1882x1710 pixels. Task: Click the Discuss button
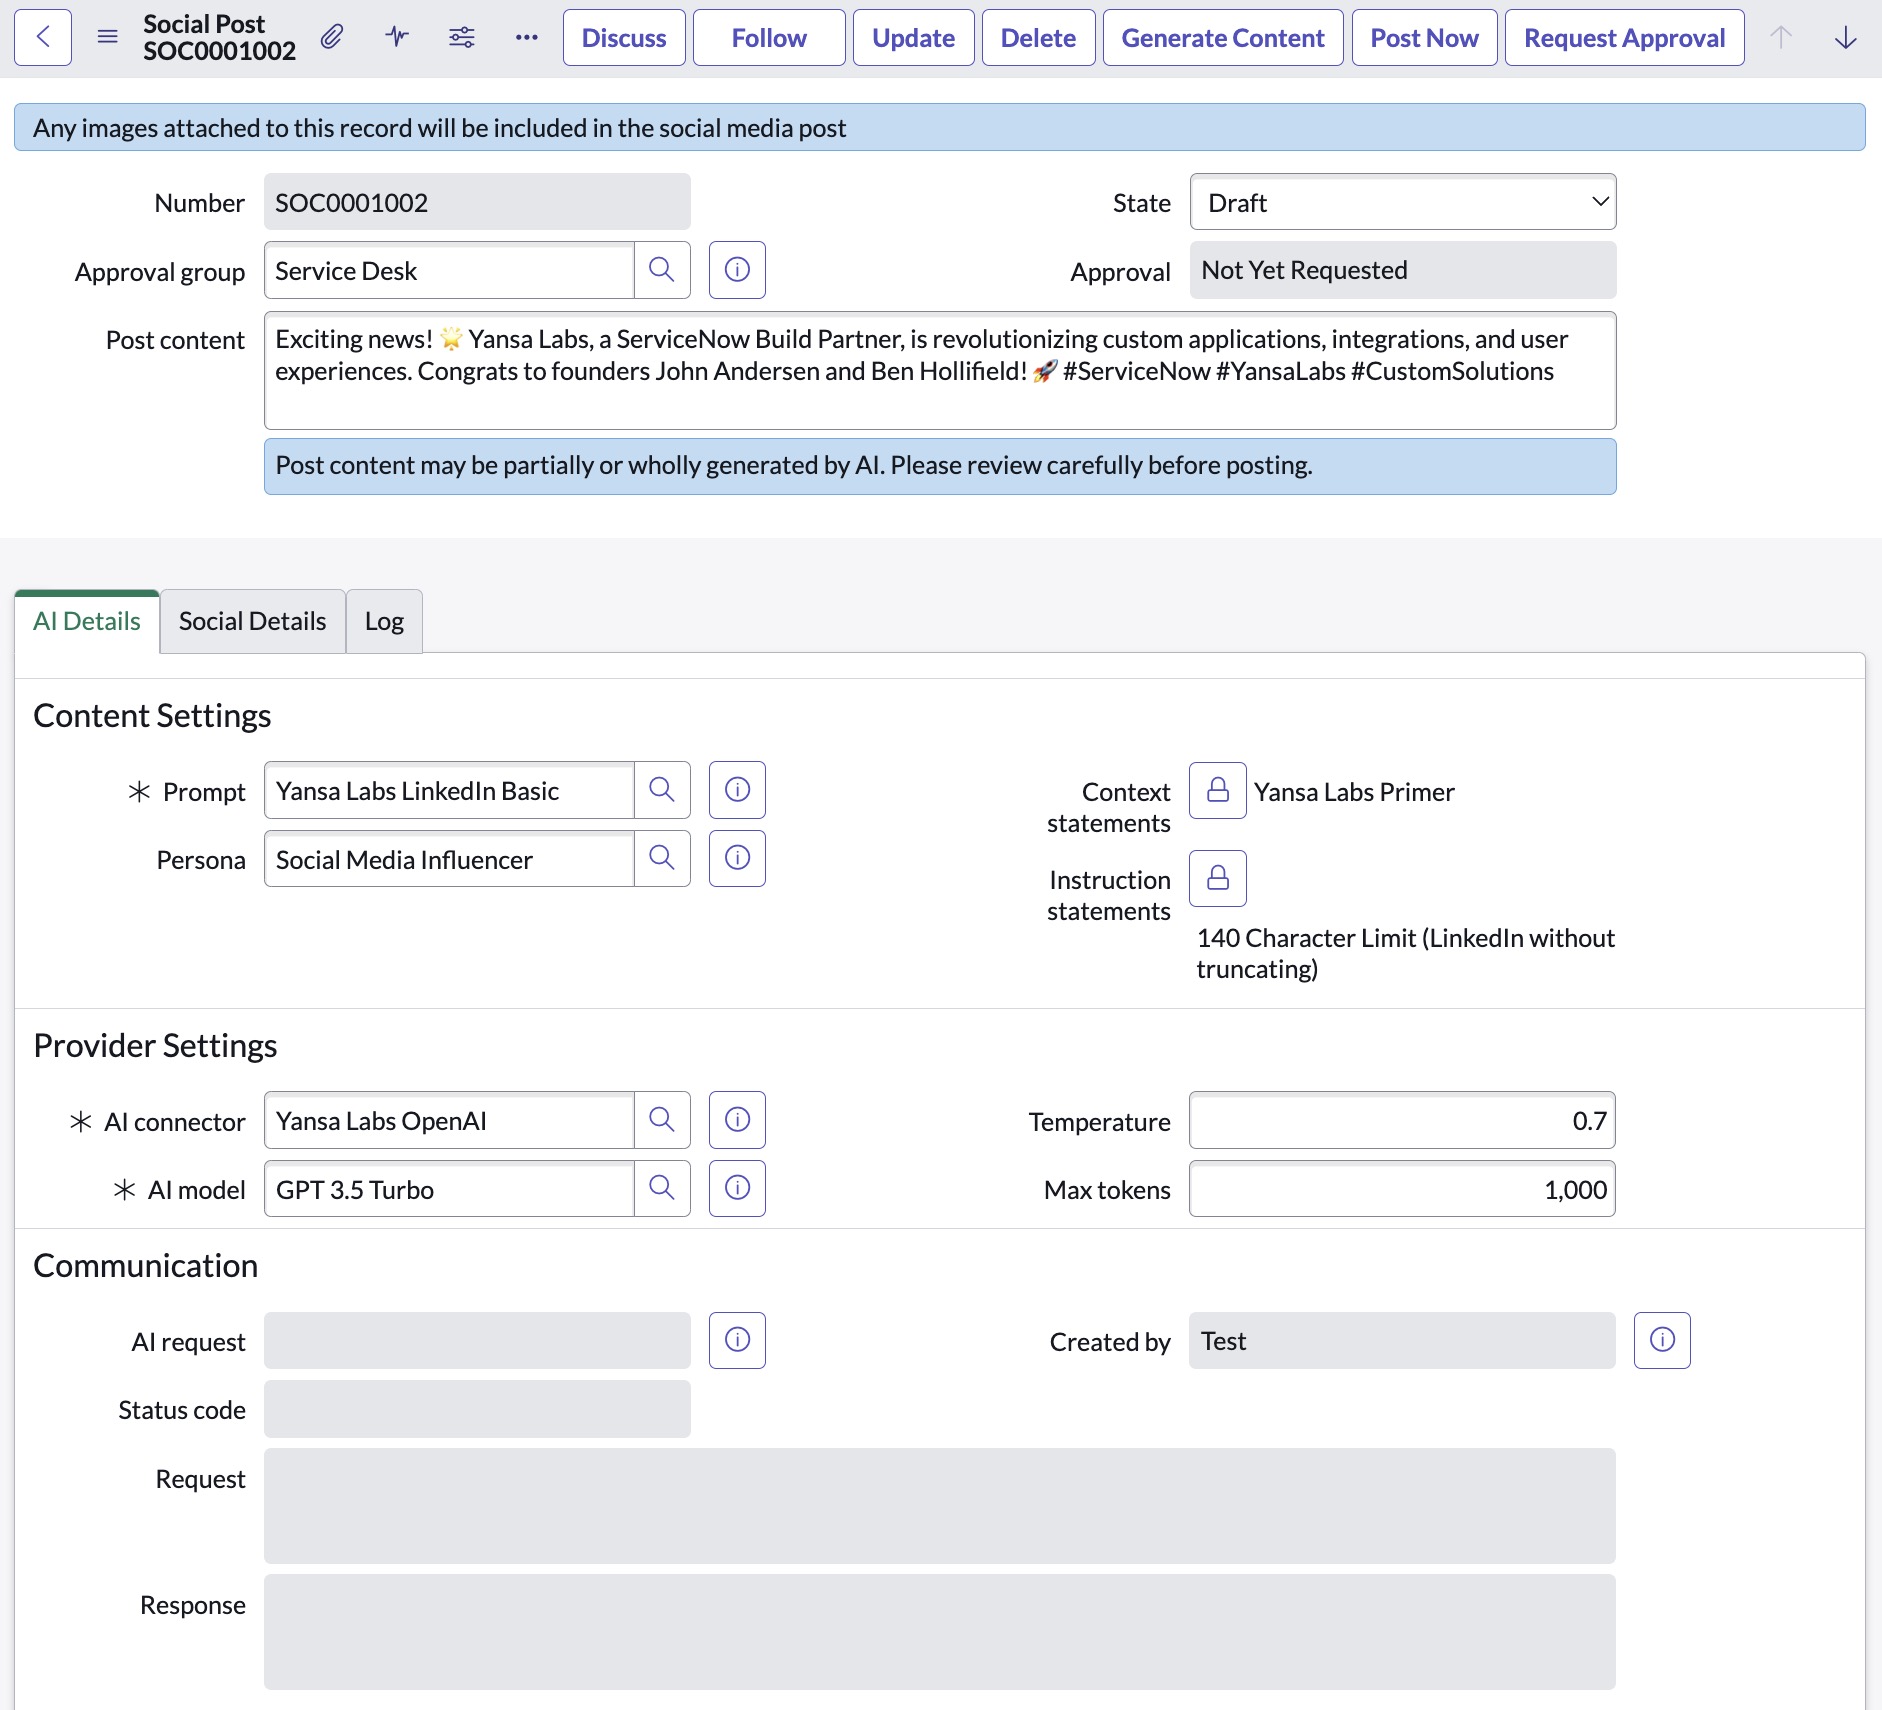[624, 38]
